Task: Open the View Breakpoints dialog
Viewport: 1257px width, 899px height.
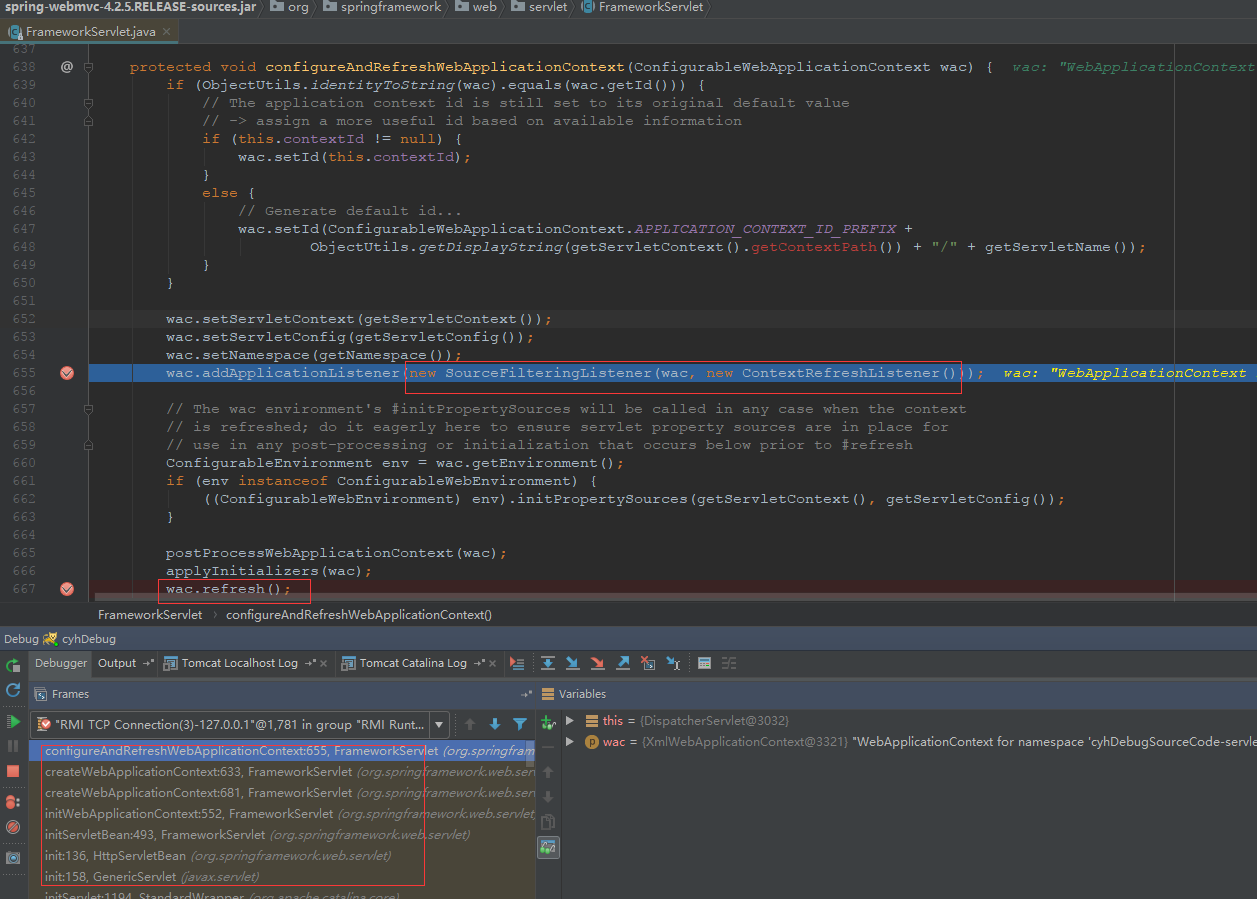Action: [x=13, y=802]
